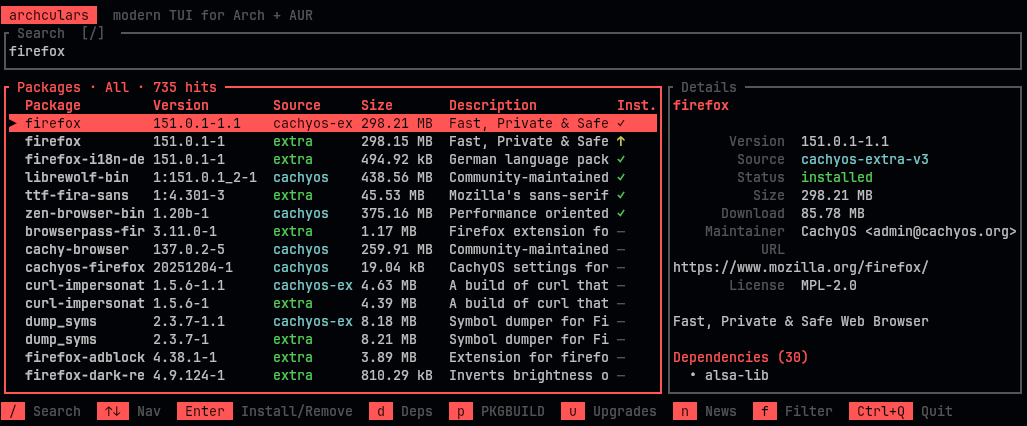The image size is (1027, 426).
Task: Click the MPL-2.0 license value
Action: click(829, 285)
